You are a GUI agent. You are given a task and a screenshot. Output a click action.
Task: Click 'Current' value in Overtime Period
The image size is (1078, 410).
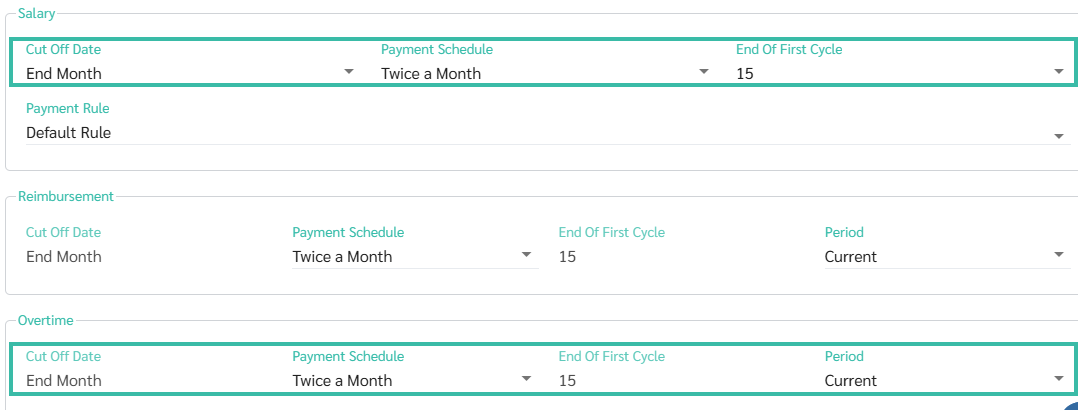(851, 381)
